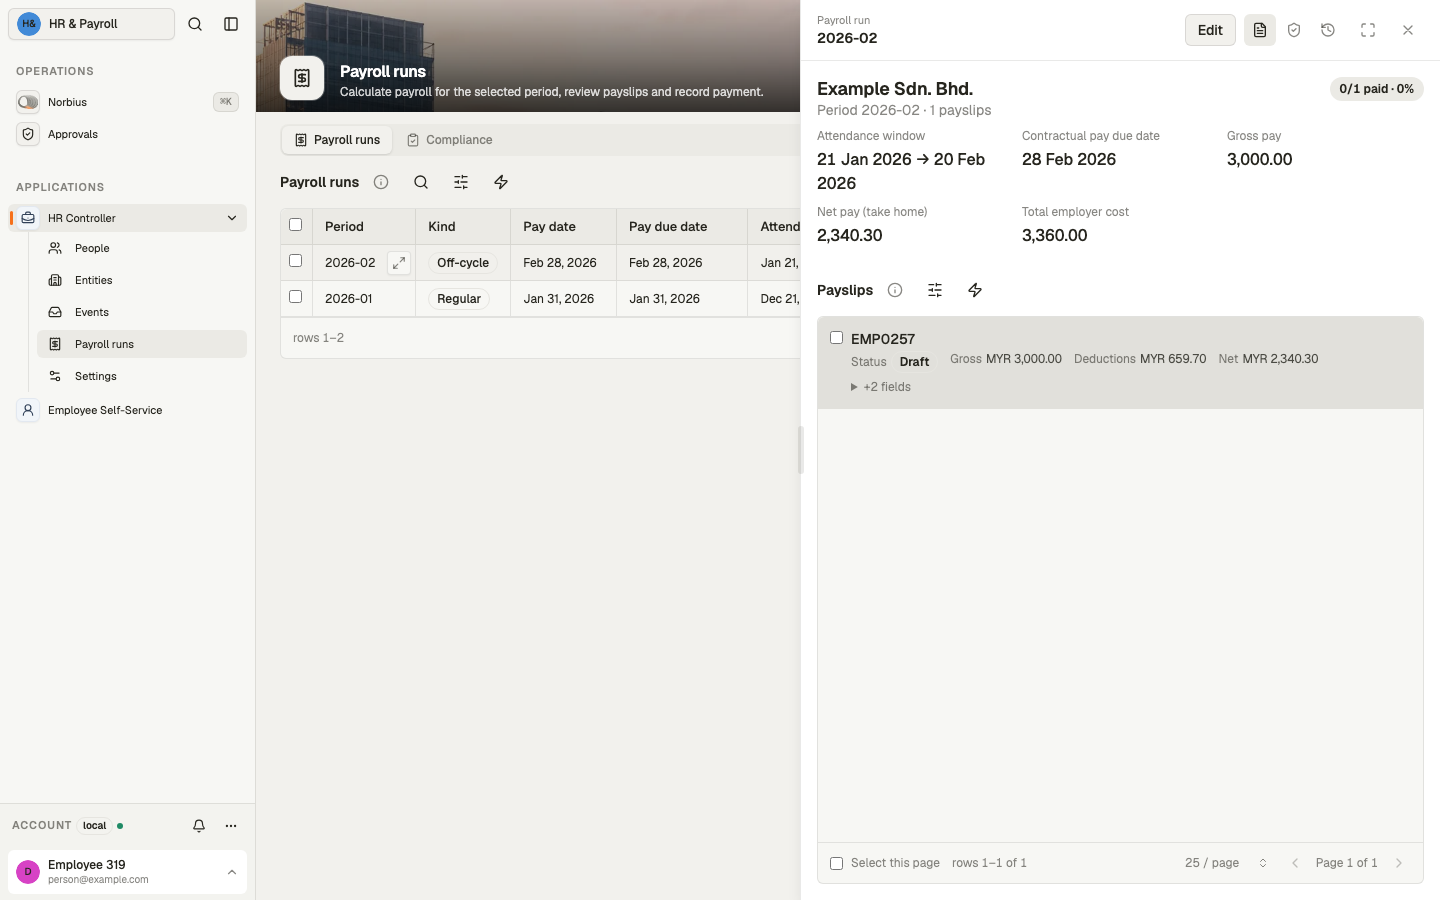Open Payslips filter settings icon

point(935,290)
